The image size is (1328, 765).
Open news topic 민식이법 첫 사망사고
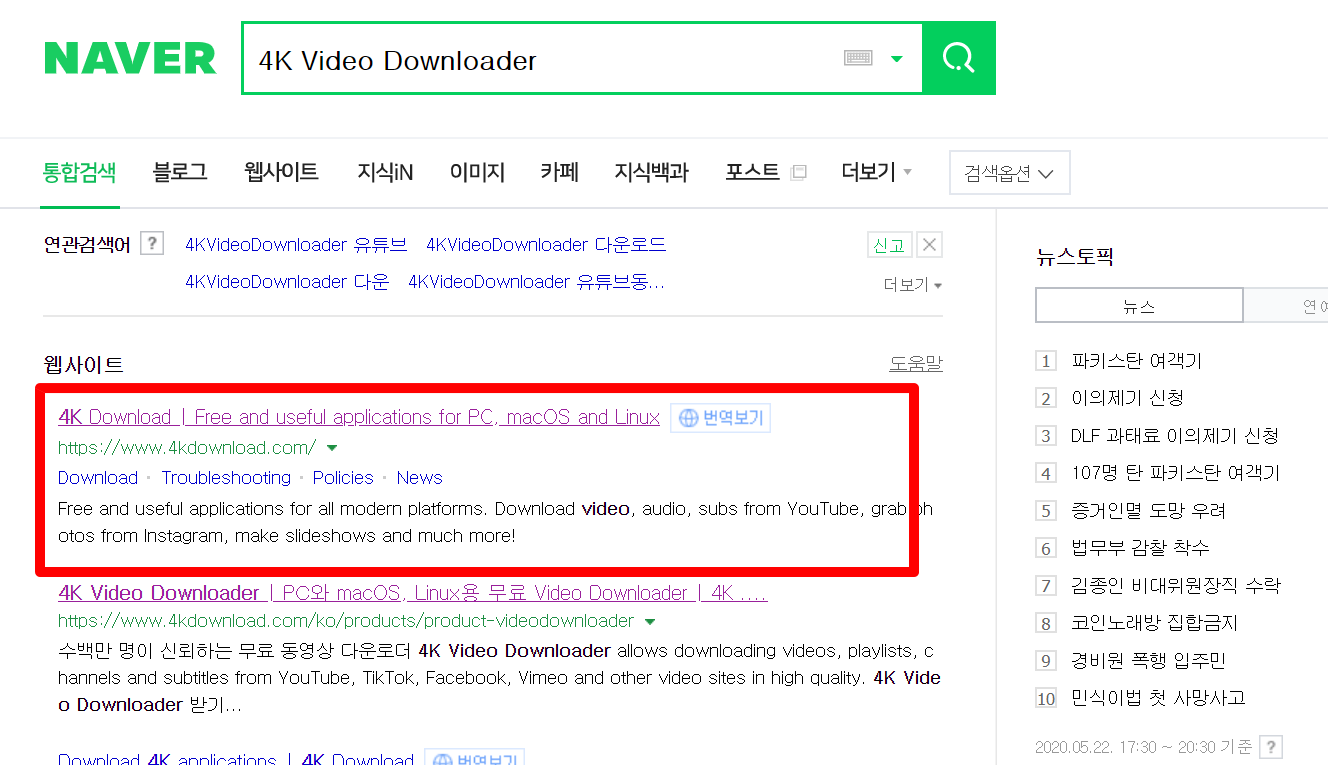(1158, 698)
